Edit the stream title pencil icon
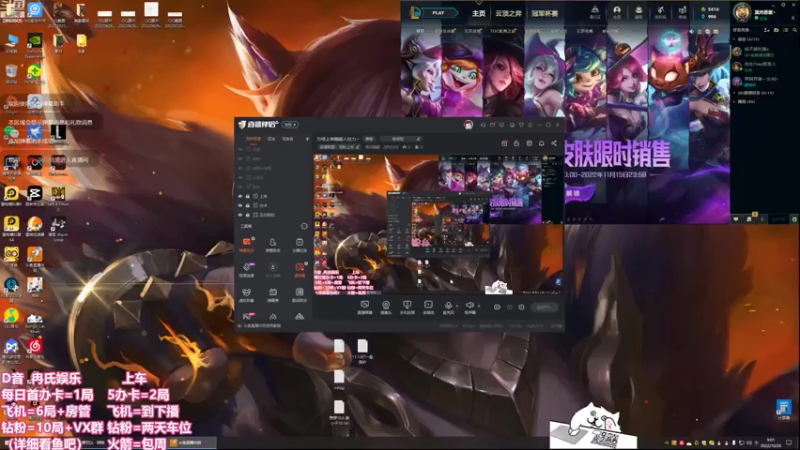Image resolution: width=800 pixels, height=450 pixels. (x=418, y=139)
